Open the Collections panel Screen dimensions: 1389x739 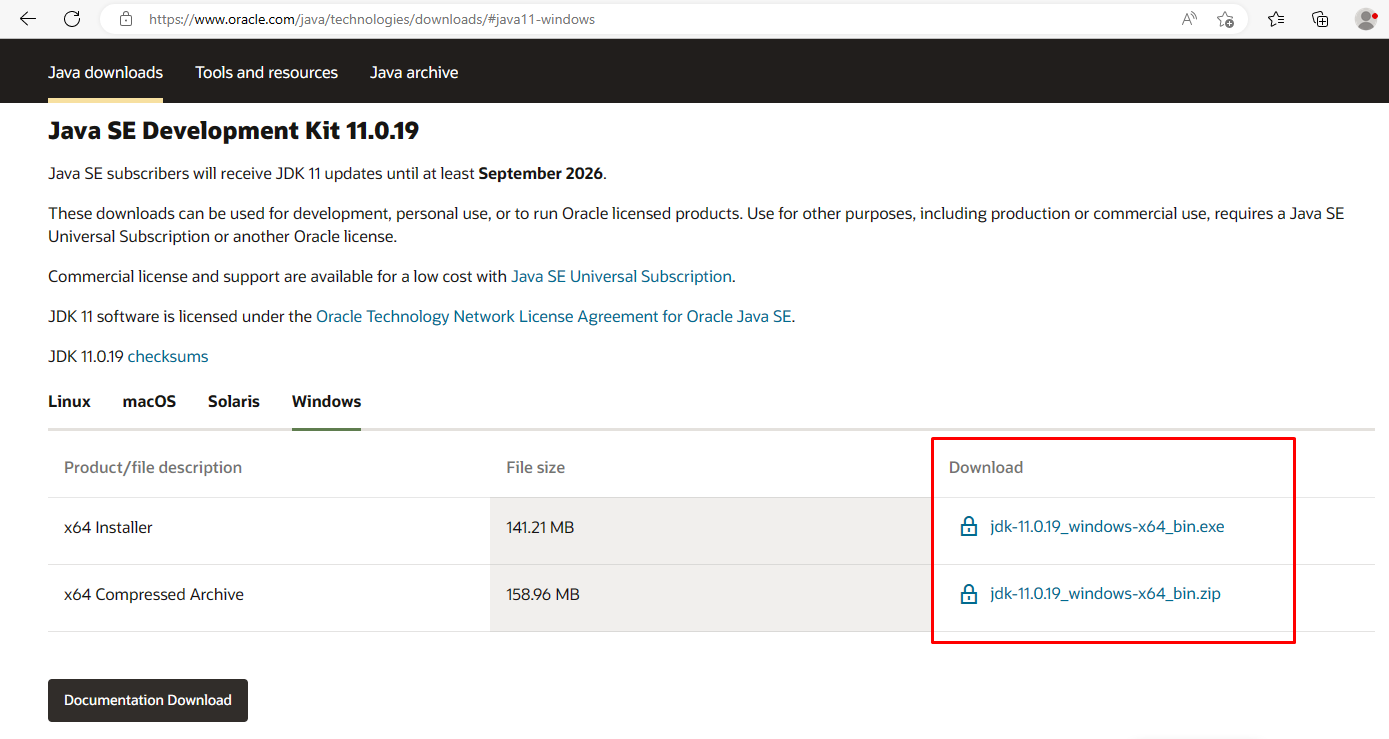[x=1320, y=18]
